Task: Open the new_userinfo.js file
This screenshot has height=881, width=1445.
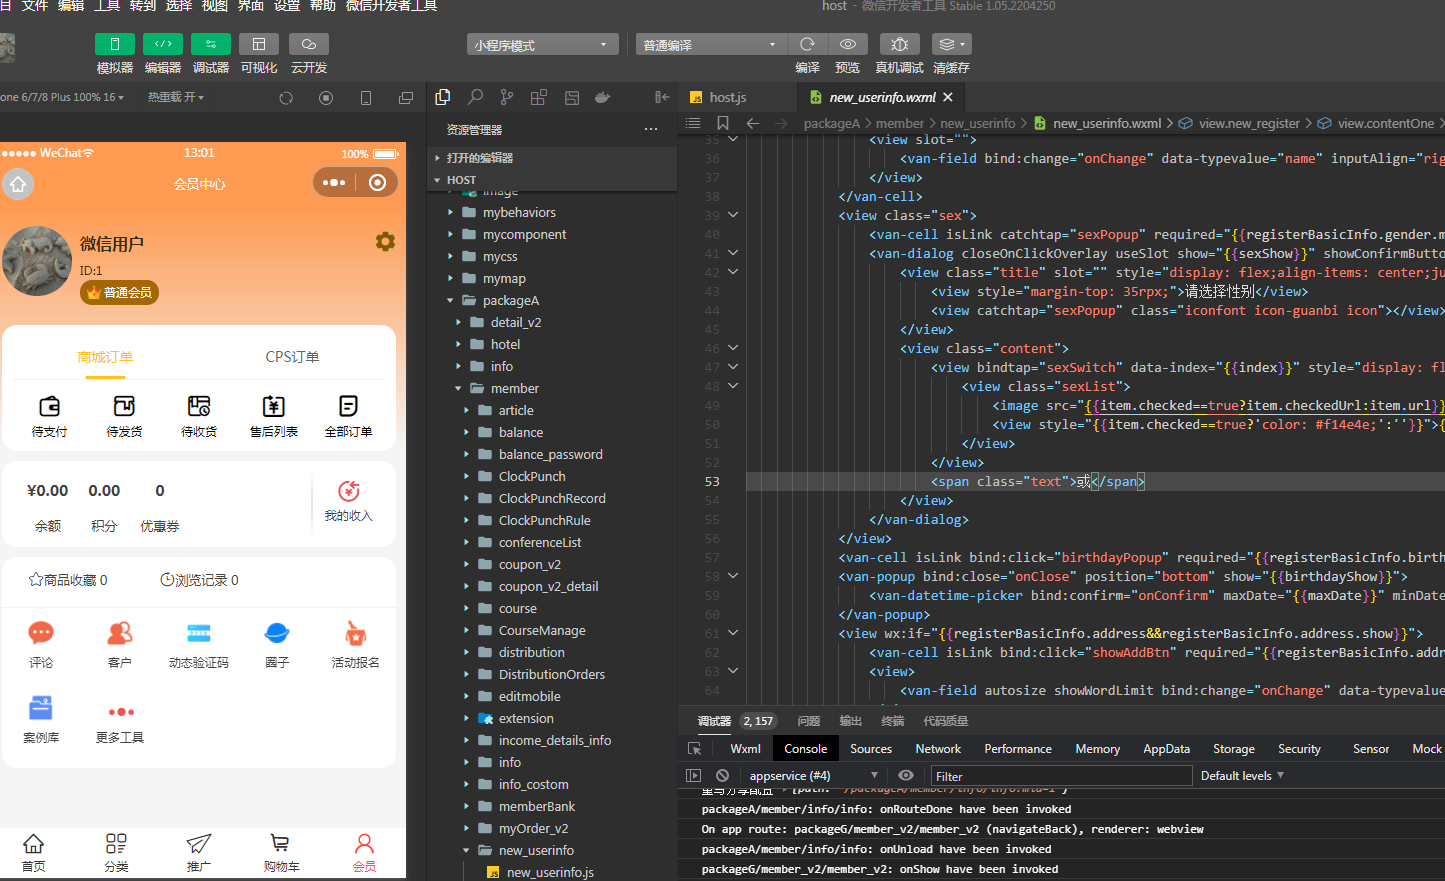Action: point(550,872)
